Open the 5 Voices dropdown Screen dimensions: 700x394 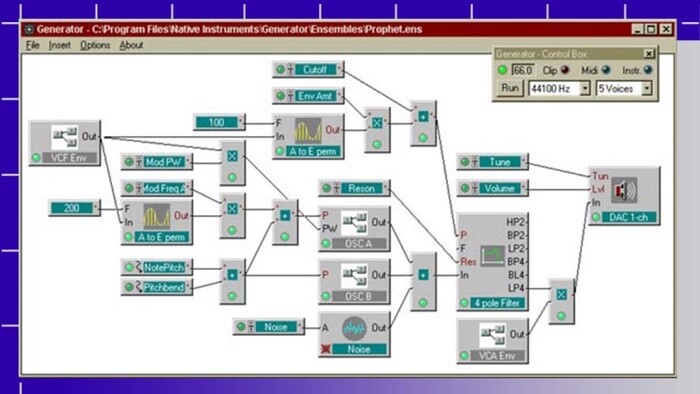646,88
